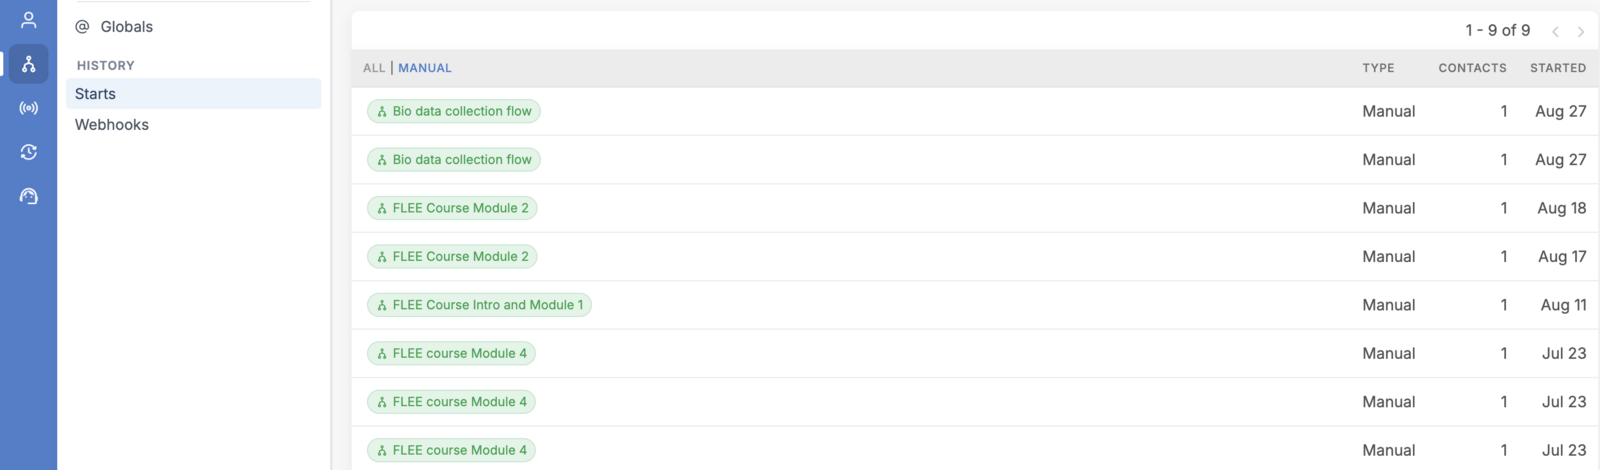Open the first FLEE course Module 4 entry
This screenshot has width=1600, height=470.
tap(451, 353)
